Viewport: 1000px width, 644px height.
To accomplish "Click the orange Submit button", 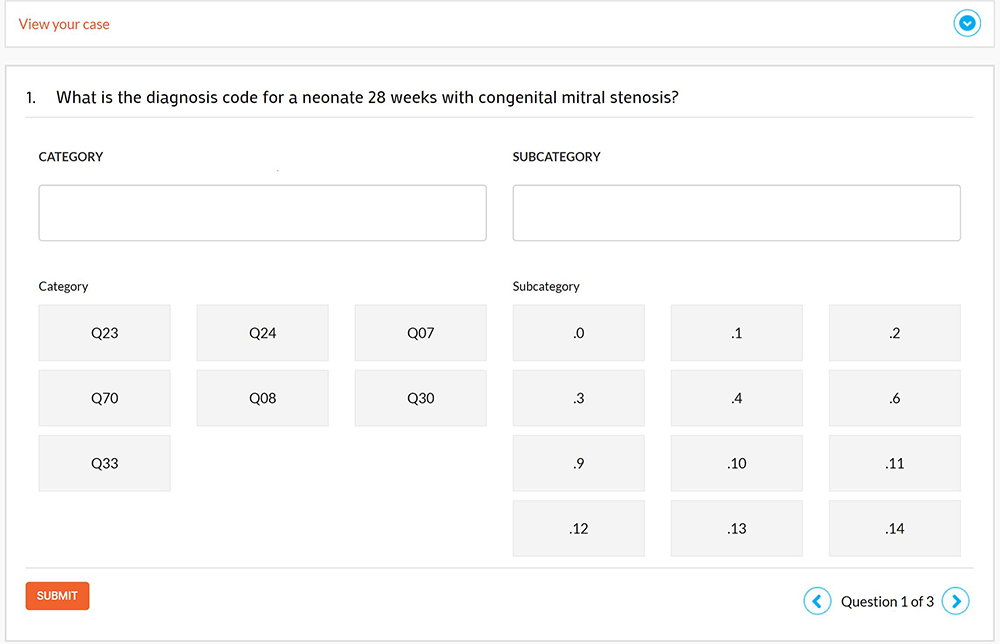I will click(57, 596).
